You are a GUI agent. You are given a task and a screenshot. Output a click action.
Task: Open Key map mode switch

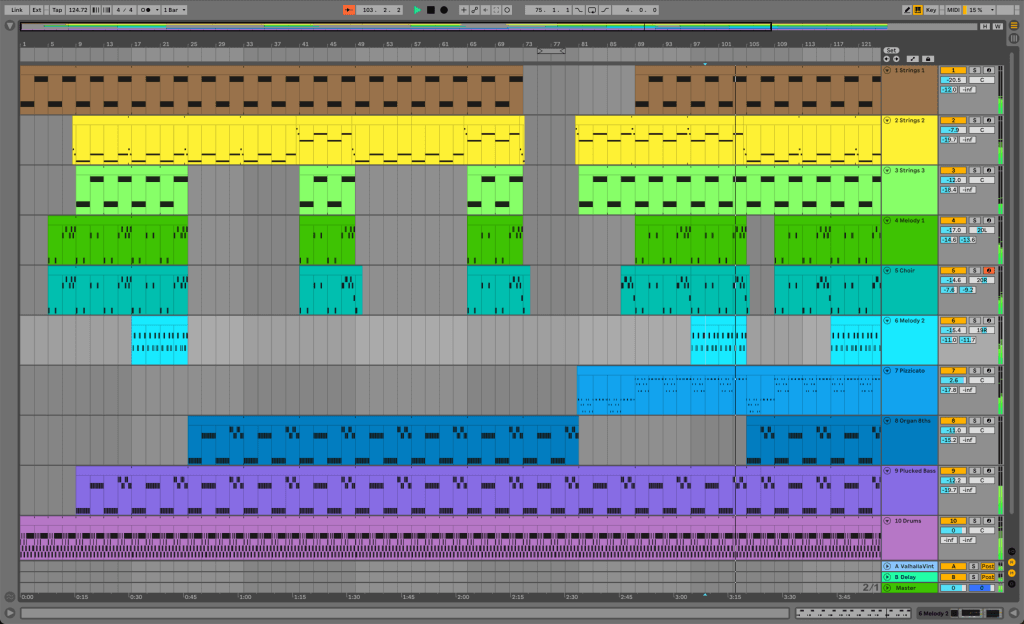[931, 10]
